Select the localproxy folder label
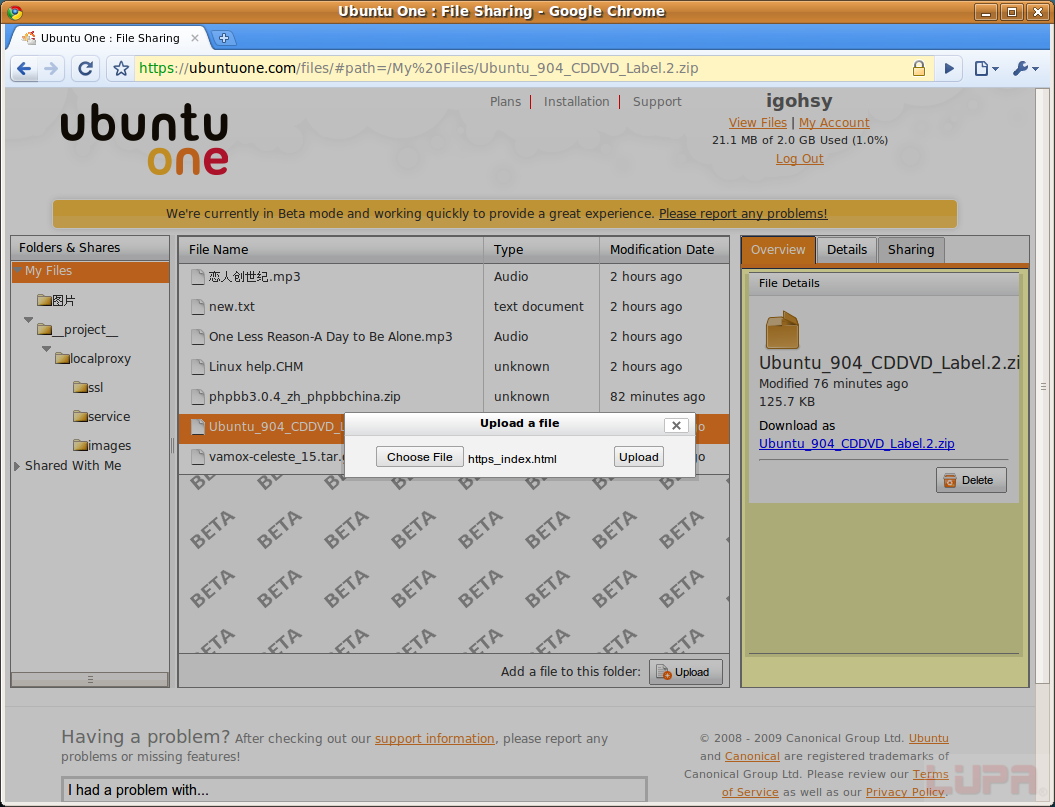The height and width of the screenshot is (807, 1055). tap(100, 359)
